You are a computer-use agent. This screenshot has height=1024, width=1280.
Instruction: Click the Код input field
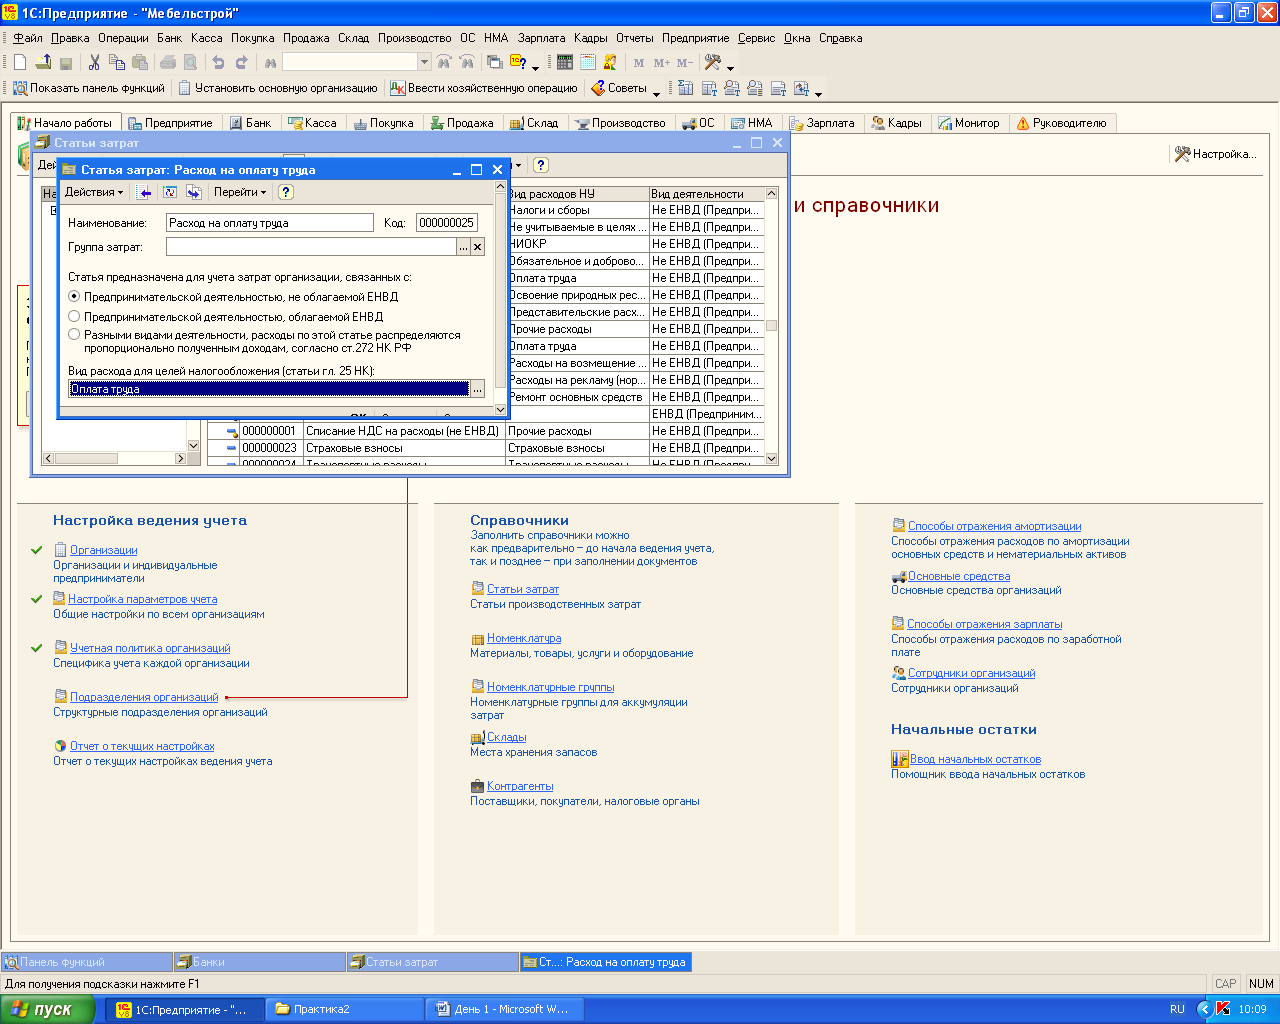(x=447, y=223)
